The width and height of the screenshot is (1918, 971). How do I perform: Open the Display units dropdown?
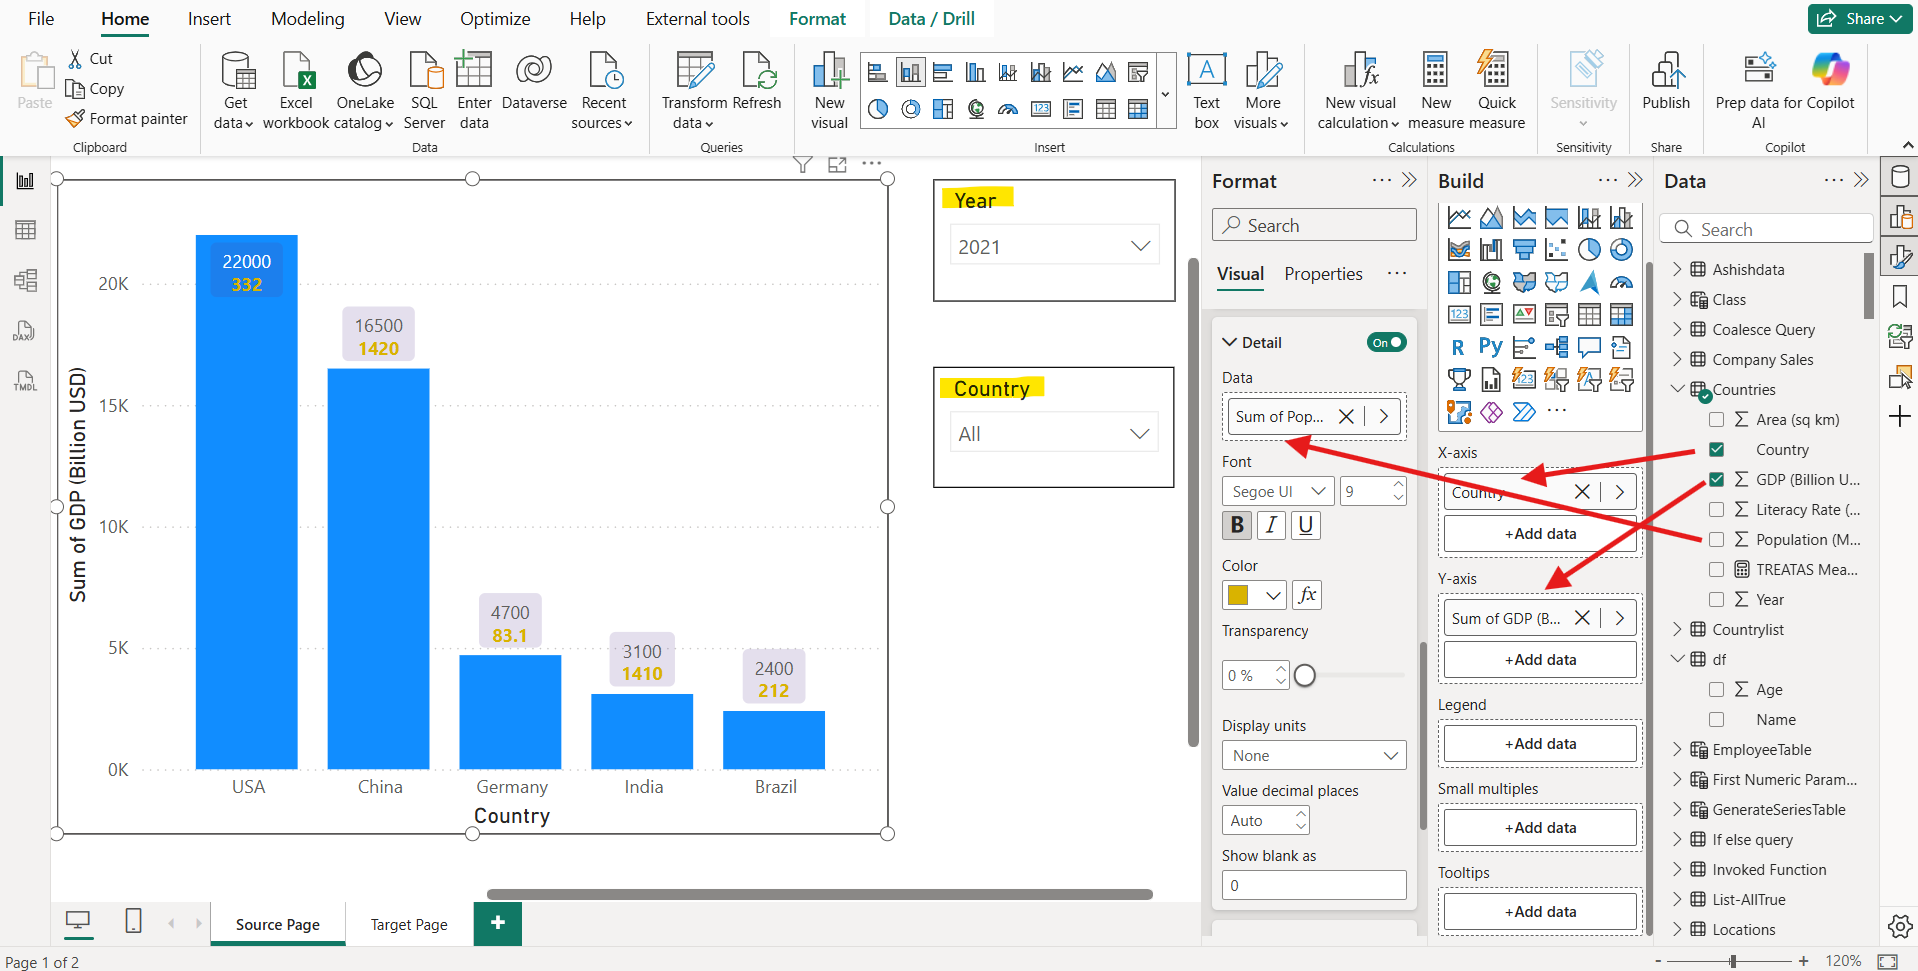click(1313, 755)
